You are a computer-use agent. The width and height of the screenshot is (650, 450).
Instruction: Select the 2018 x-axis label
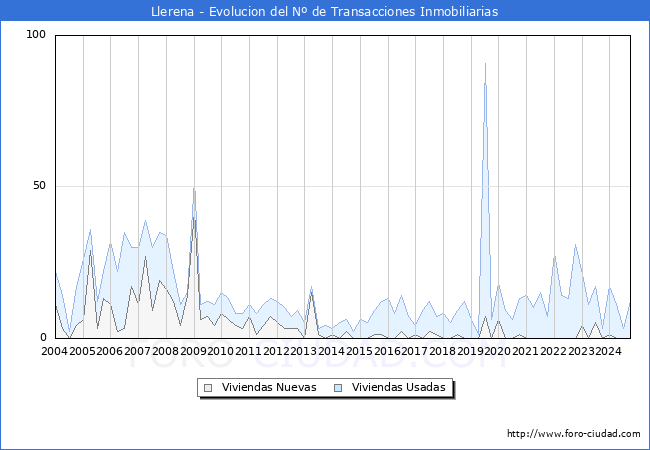pos(442,351)
